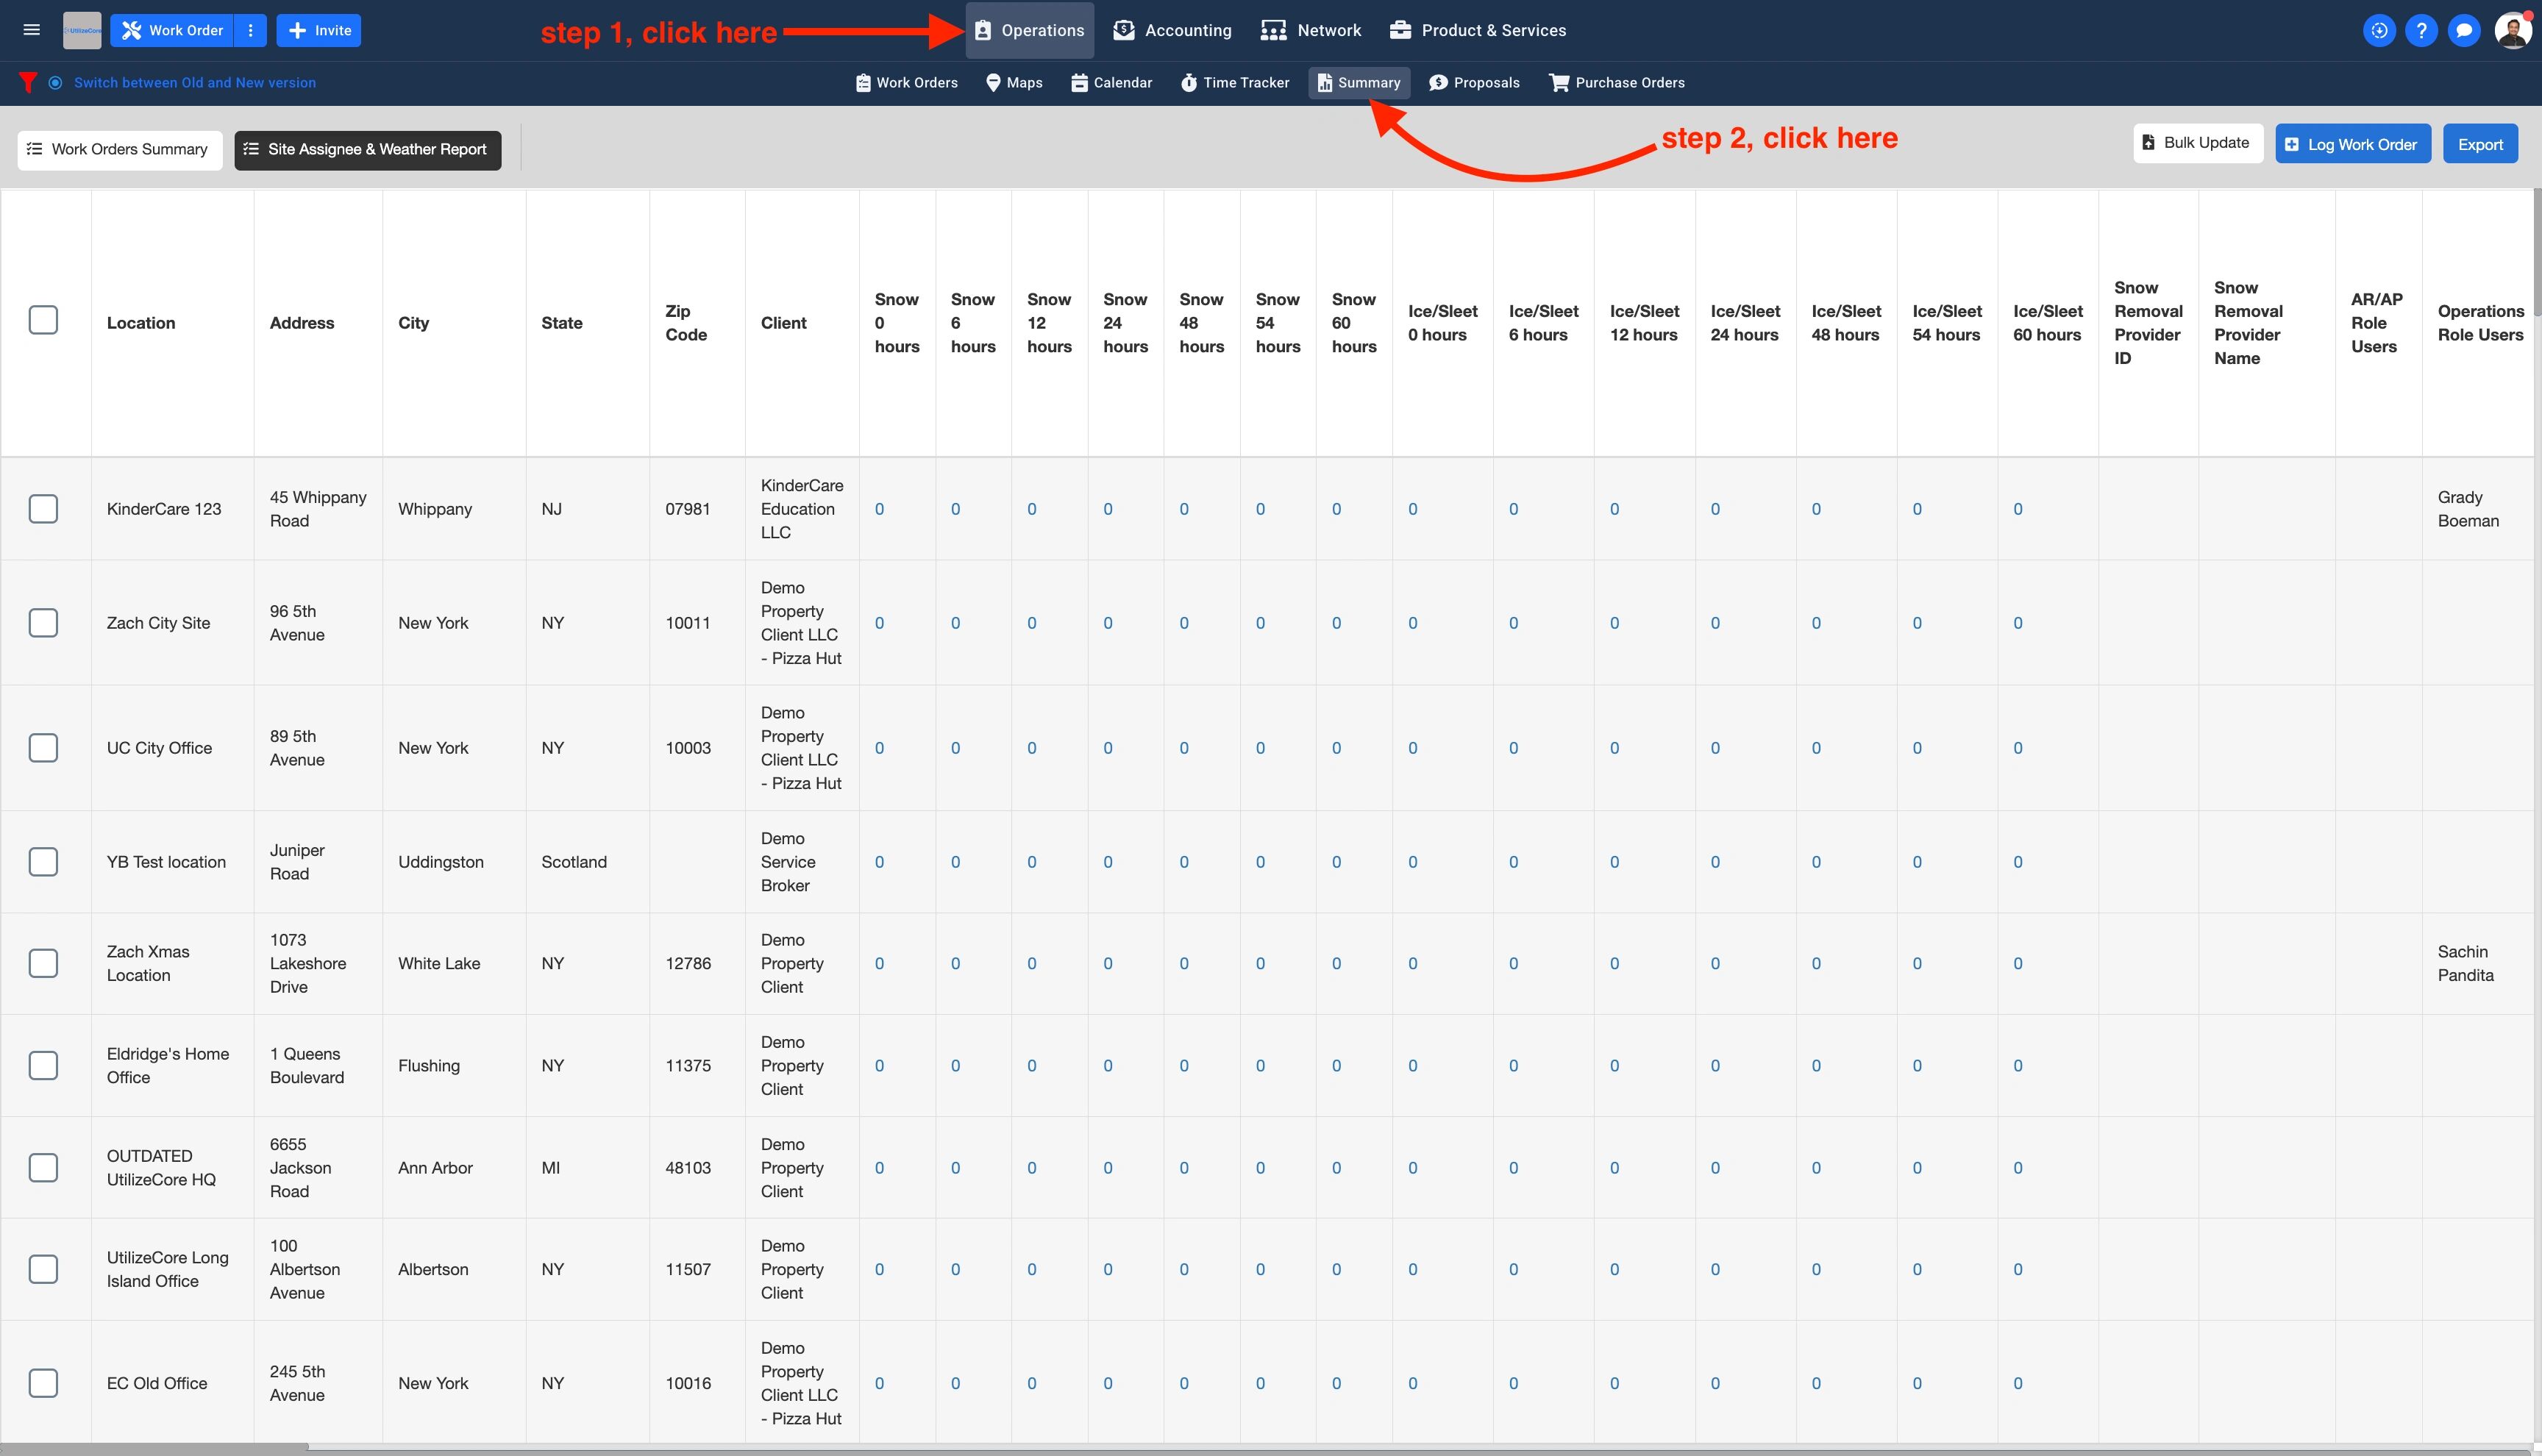Toggle the select-all header checkbox
This screenshot has width=2542, height=1456.
click(x=43, y=320)
